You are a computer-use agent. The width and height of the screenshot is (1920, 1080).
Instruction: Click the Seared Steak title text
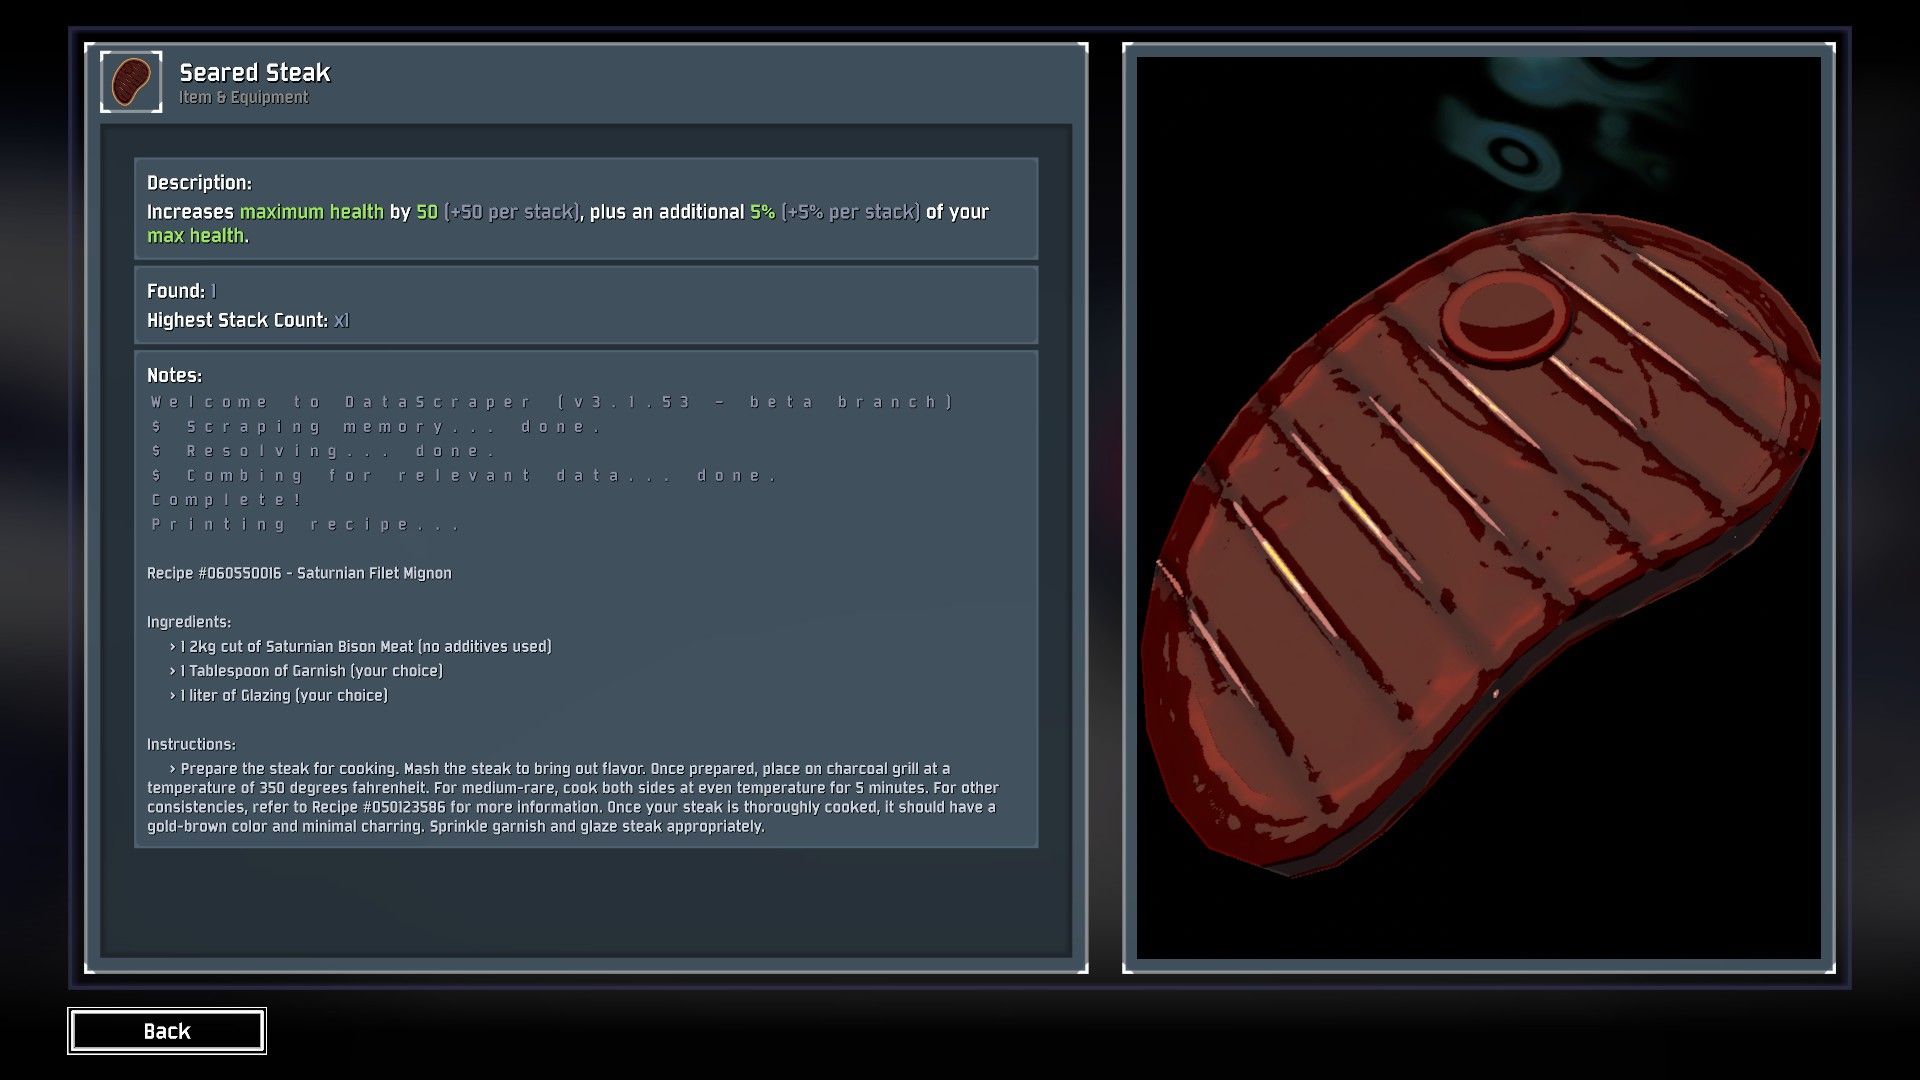(254, 72)
